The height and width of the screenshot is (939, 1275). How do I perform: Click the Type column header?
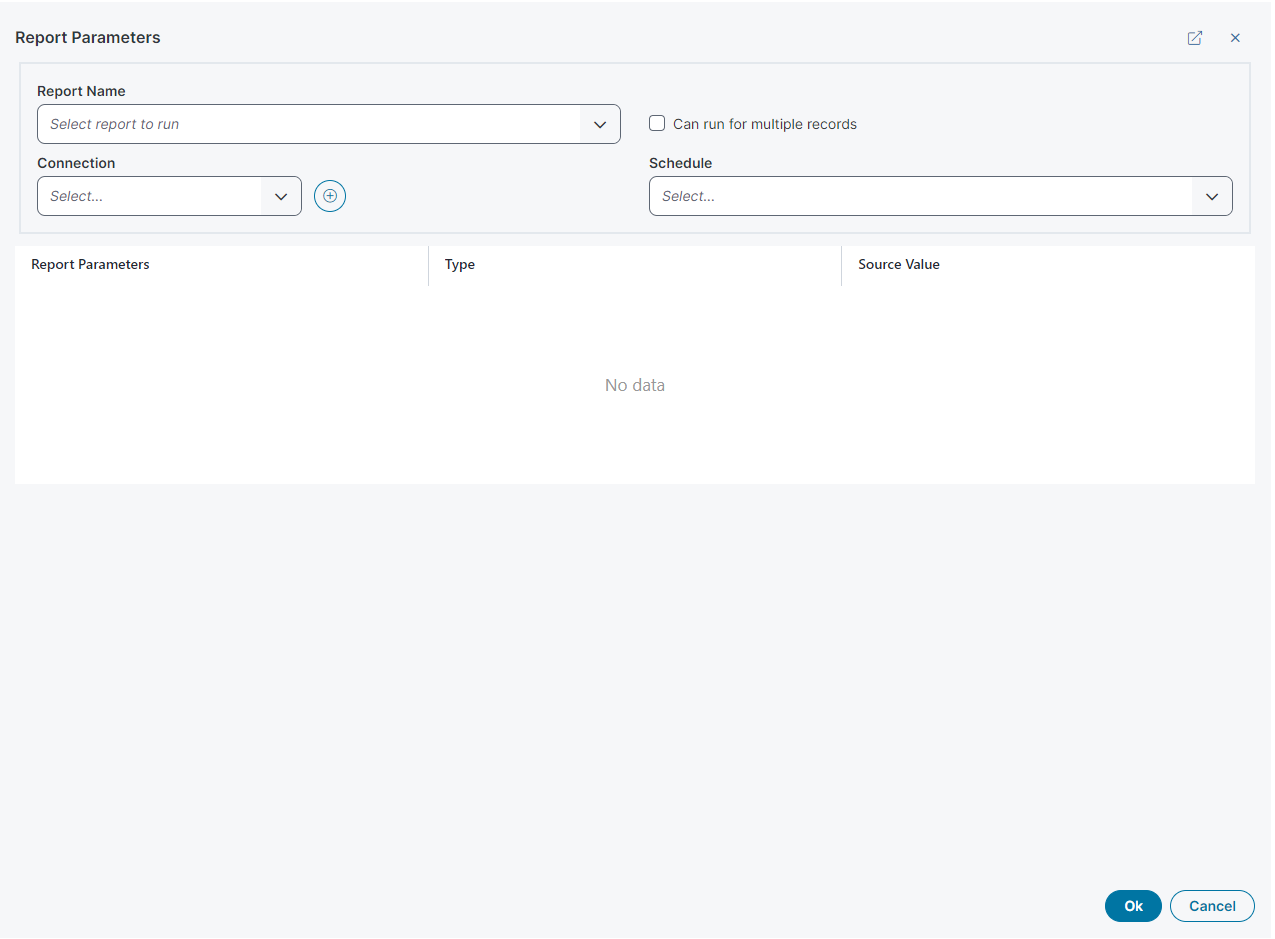click(x=460, y=264)
